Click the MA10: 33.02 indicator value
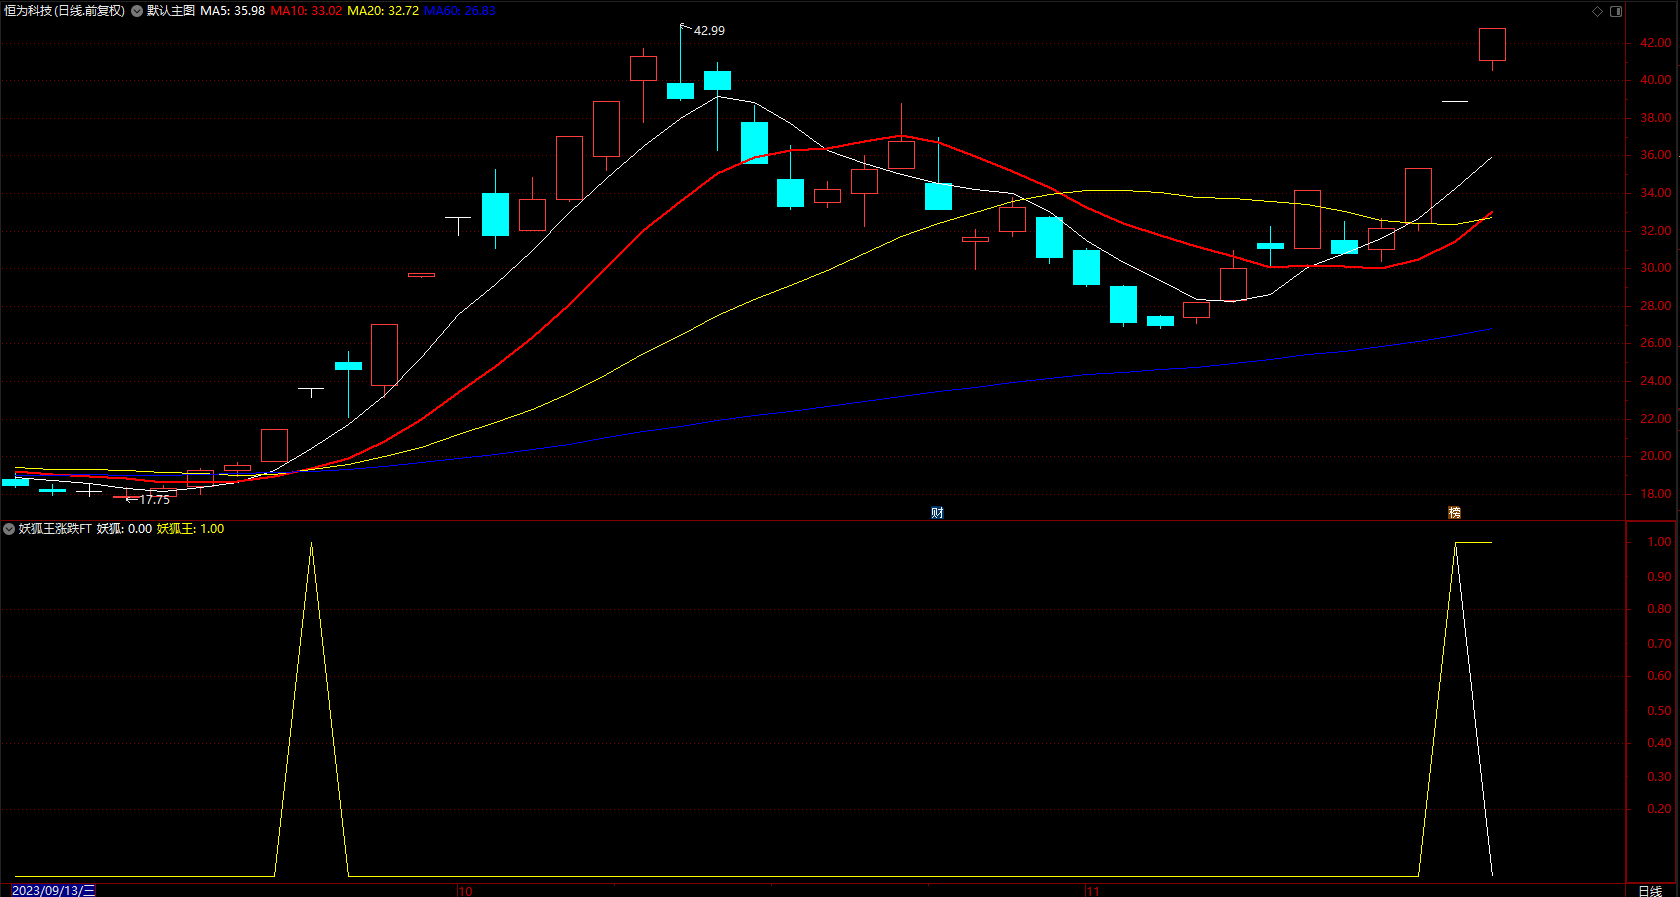Image resolution: width=1680 pixels, height=897 pixels. click(x=306, y=11)
